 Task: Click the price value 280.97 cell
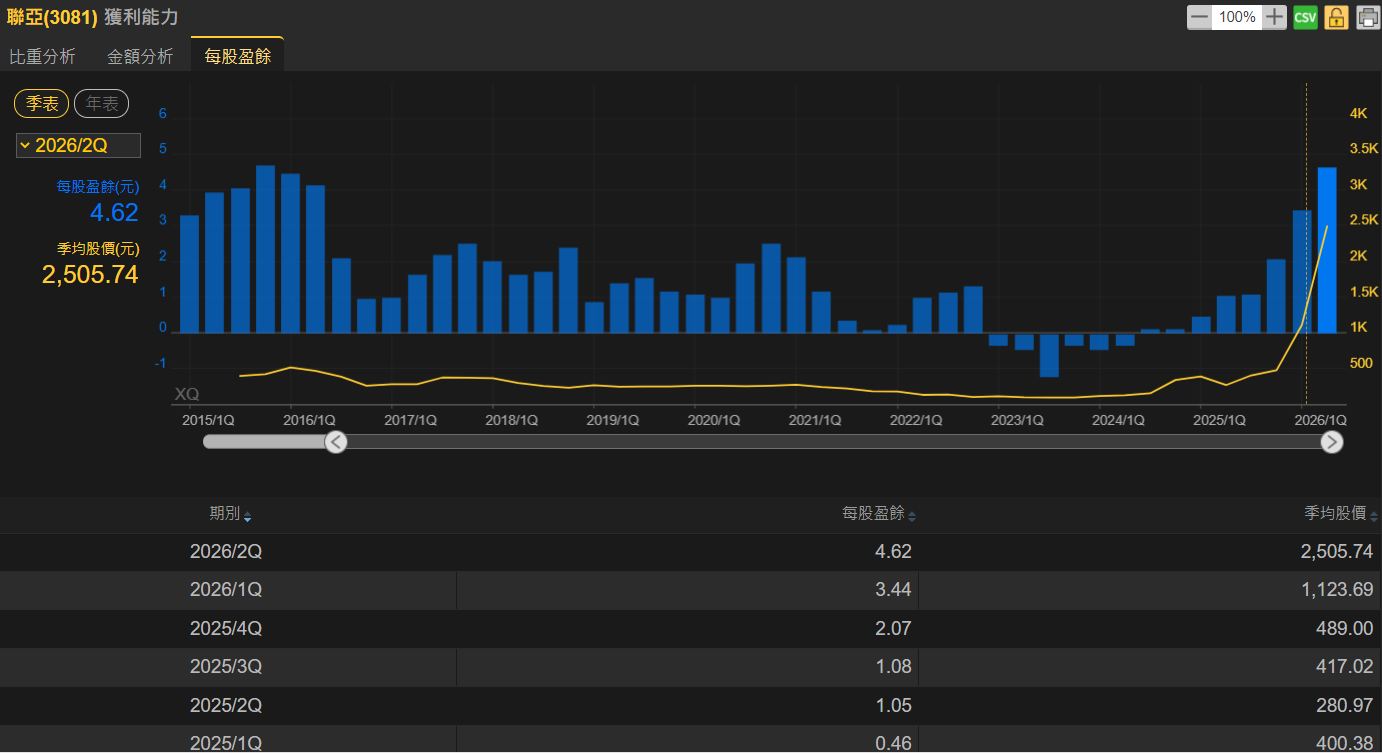(1345, 705)
